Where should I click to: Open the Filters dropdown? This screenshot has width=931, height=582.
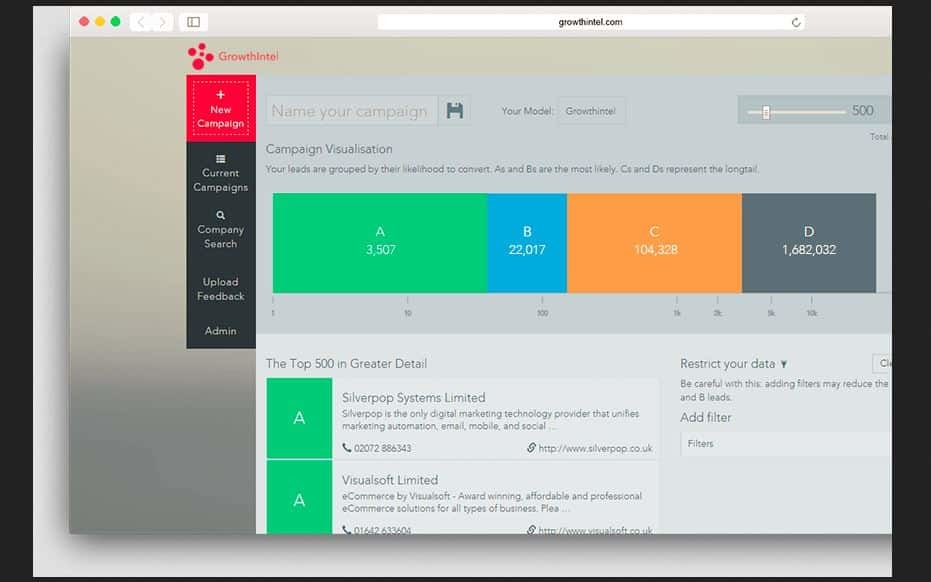pos(785,444)
